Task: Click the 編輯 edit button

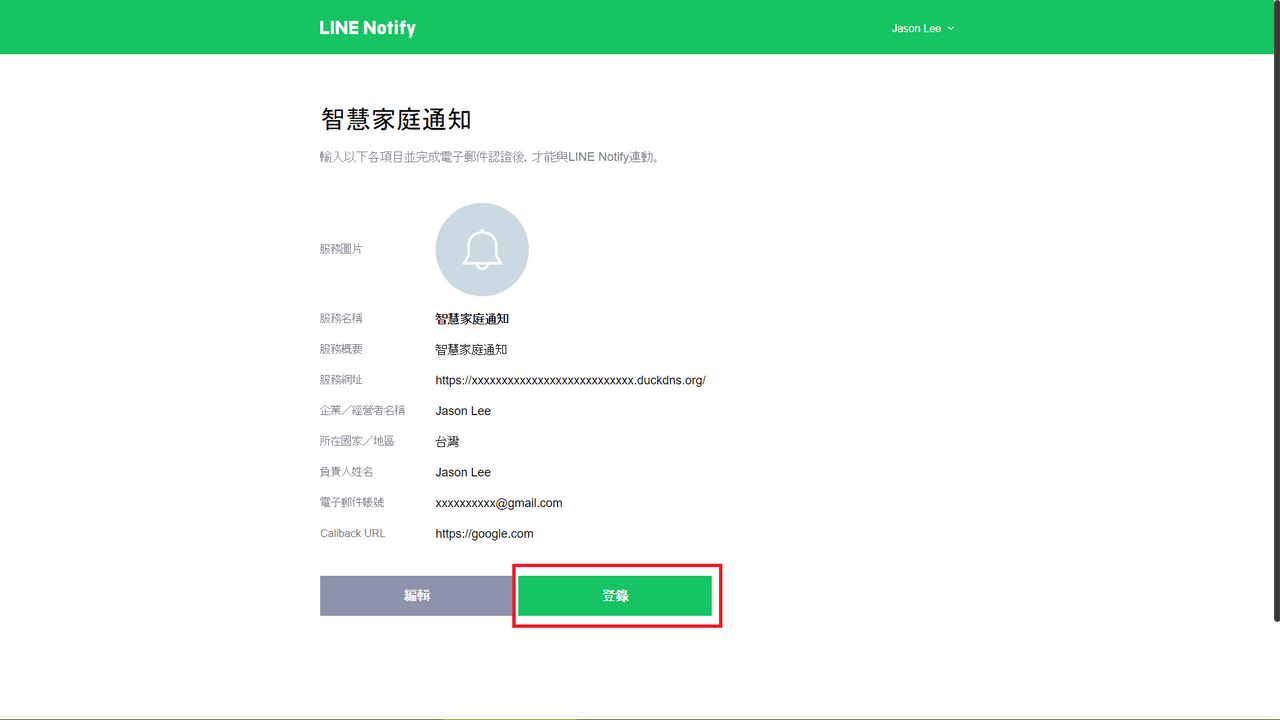Action: [416, 595]
